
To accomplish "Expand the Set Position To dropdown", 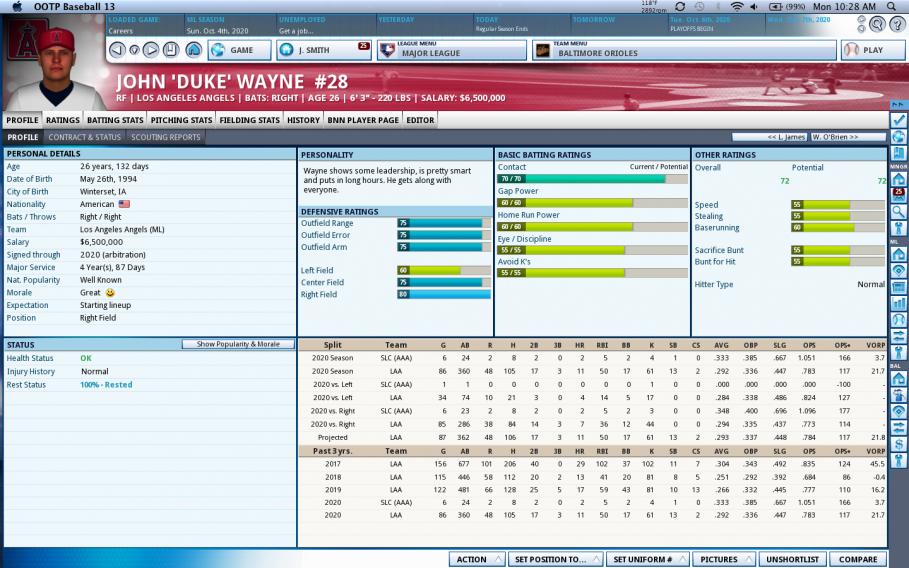I will [555, 559].
